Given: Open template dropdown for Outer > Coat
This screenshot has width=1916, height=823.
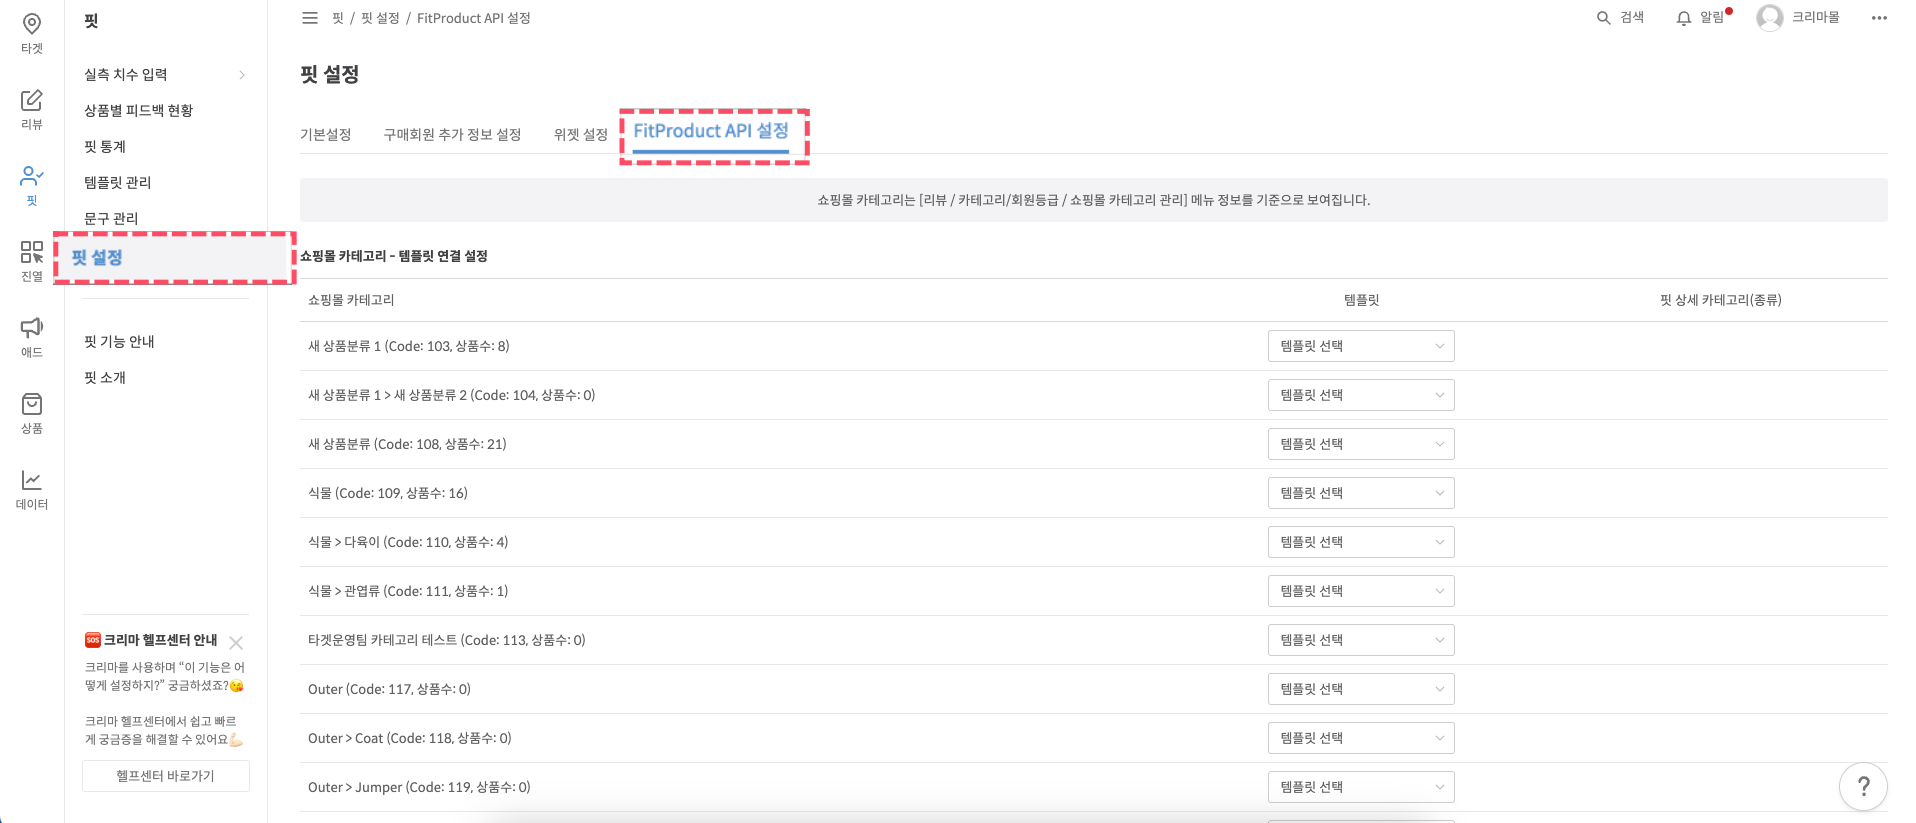Looking at the screenshot, I should [1360, 738].
